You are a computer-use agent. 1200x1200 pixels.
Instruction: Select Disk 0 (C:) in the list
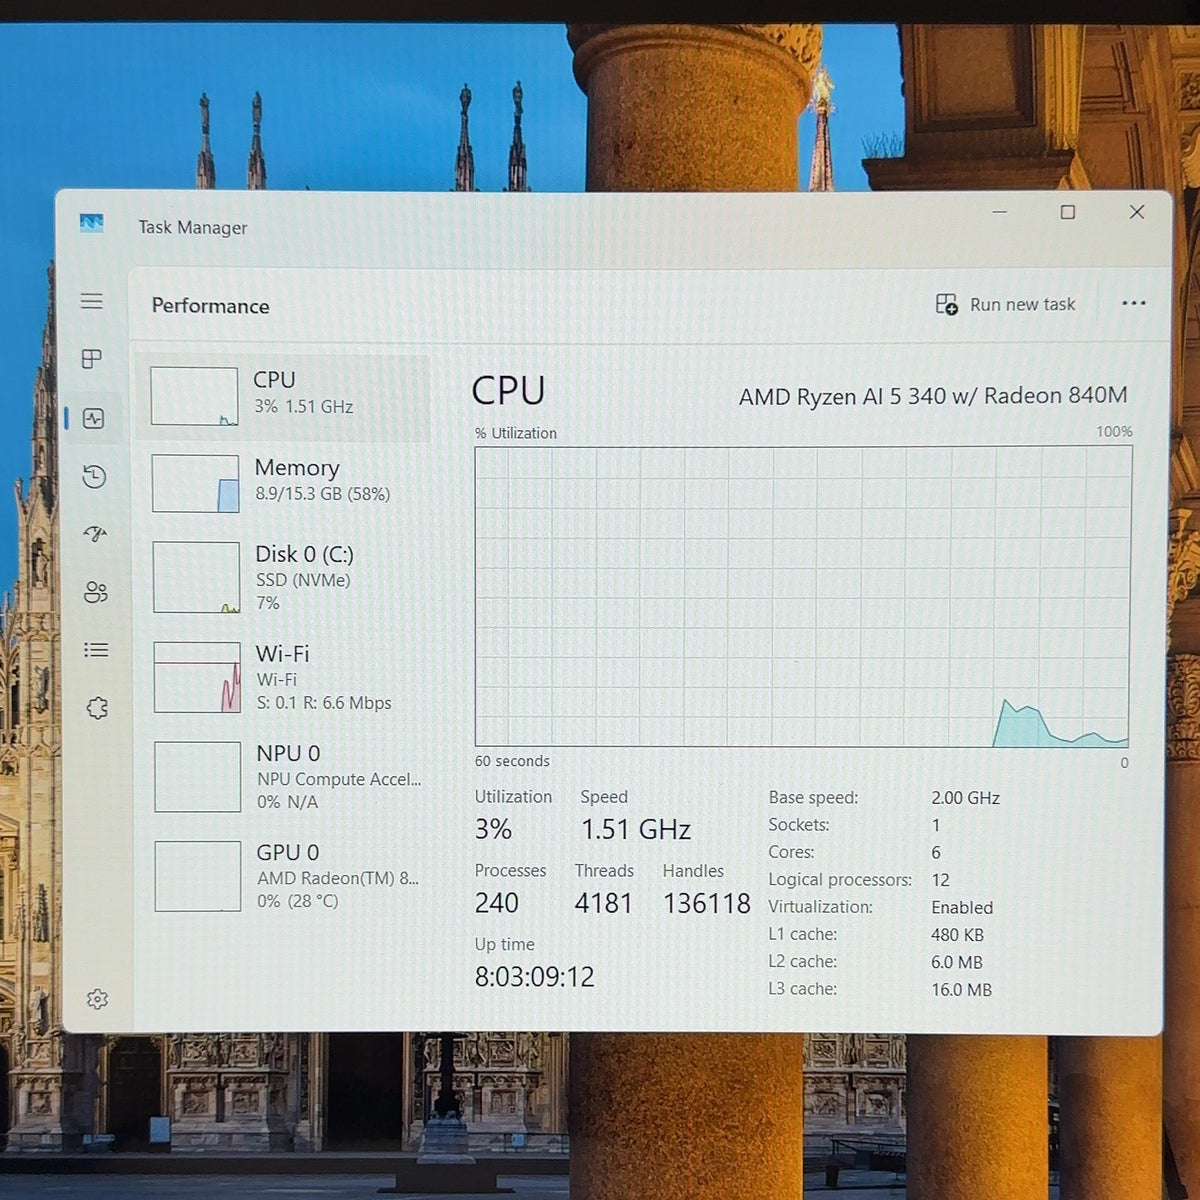tap(285, 577)
